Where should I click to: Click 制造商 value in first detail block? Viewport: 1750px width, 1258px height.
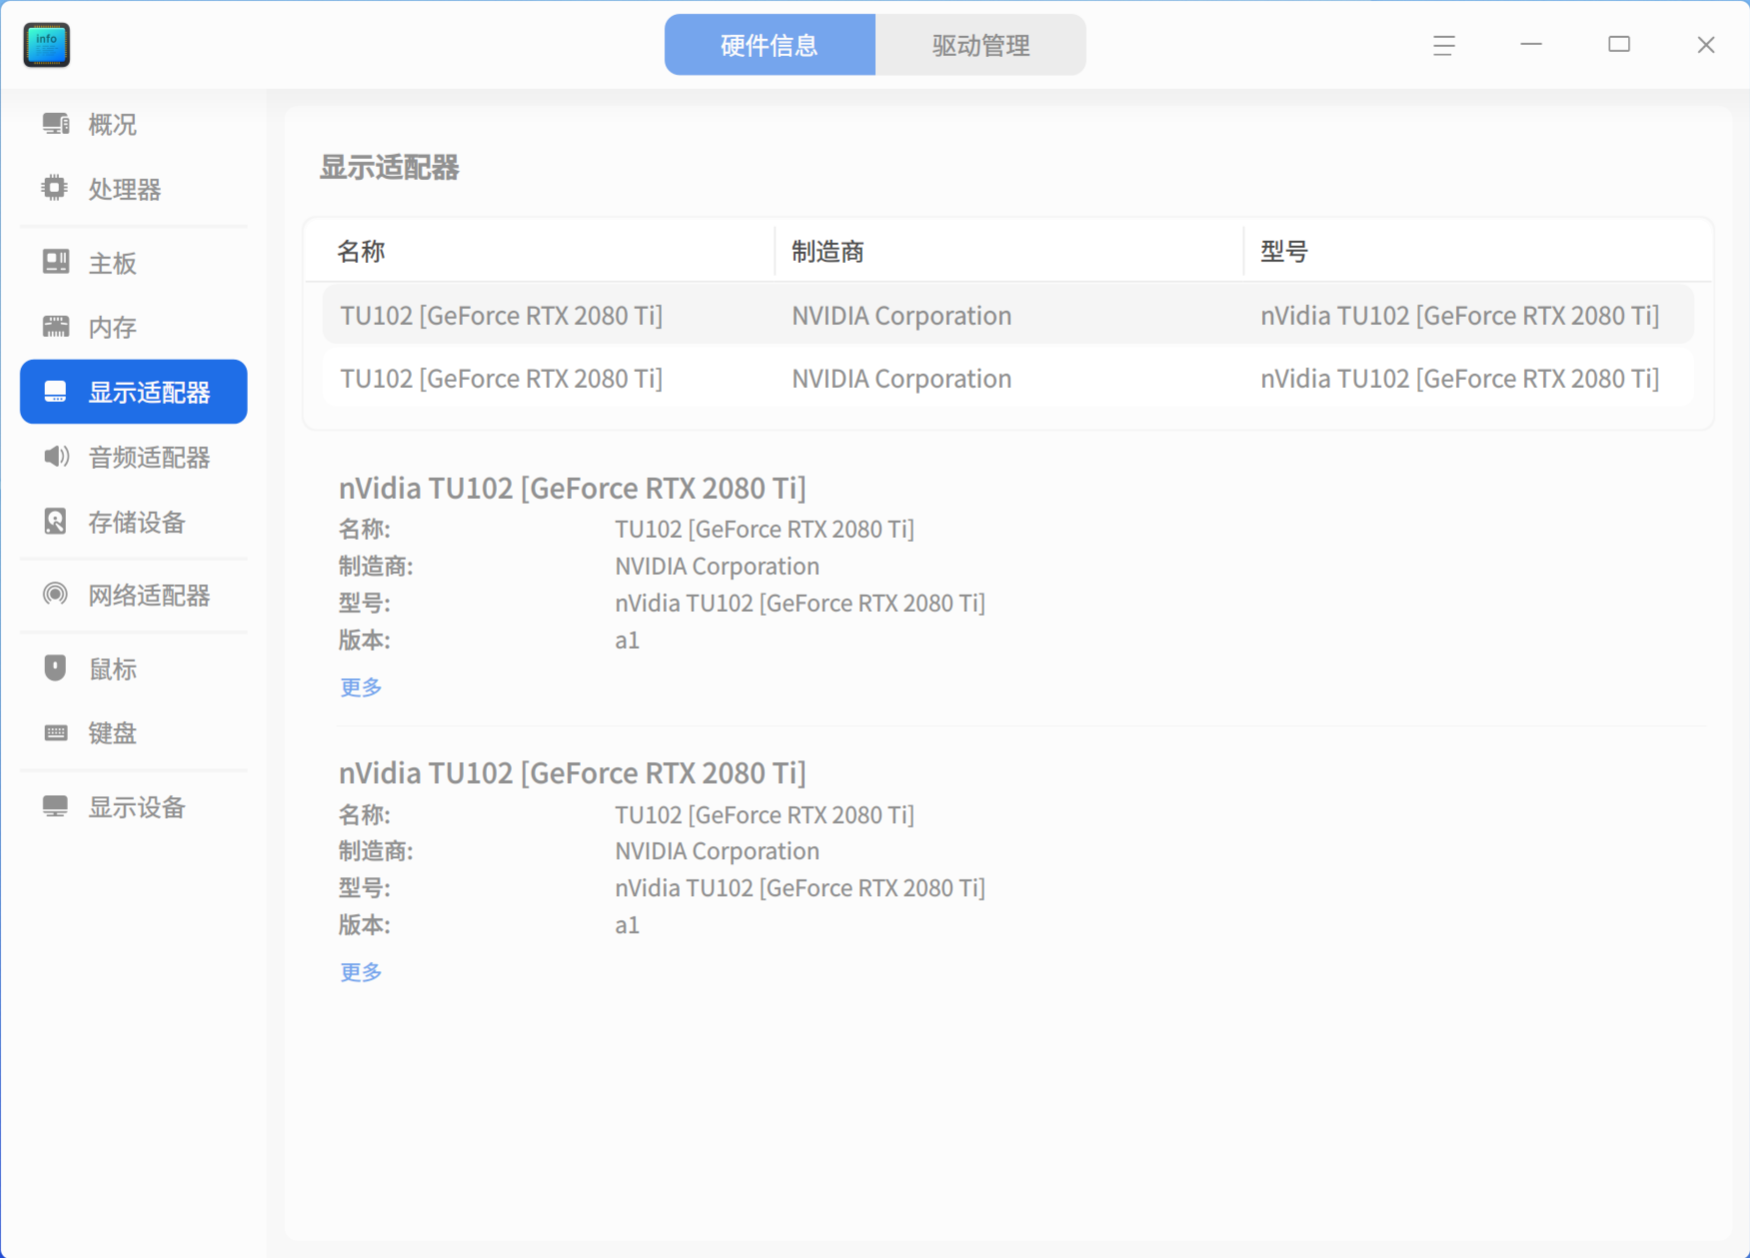(x=717, y=566)
